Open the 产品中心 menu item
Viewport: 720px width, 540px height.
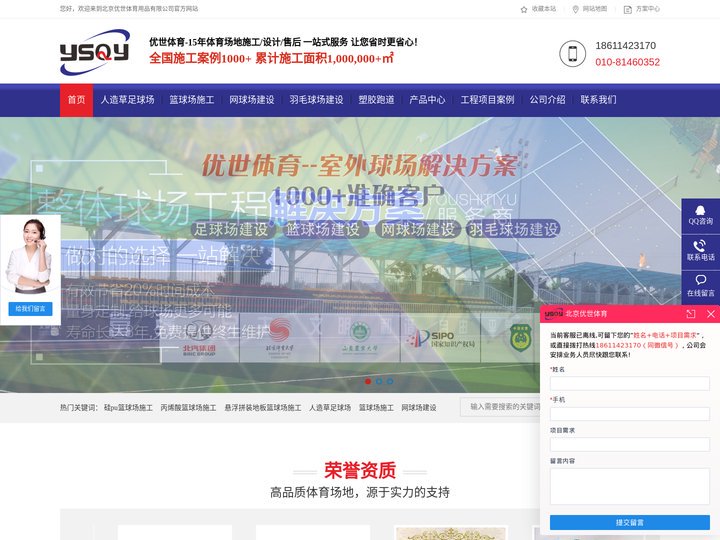tap(427, 100)
